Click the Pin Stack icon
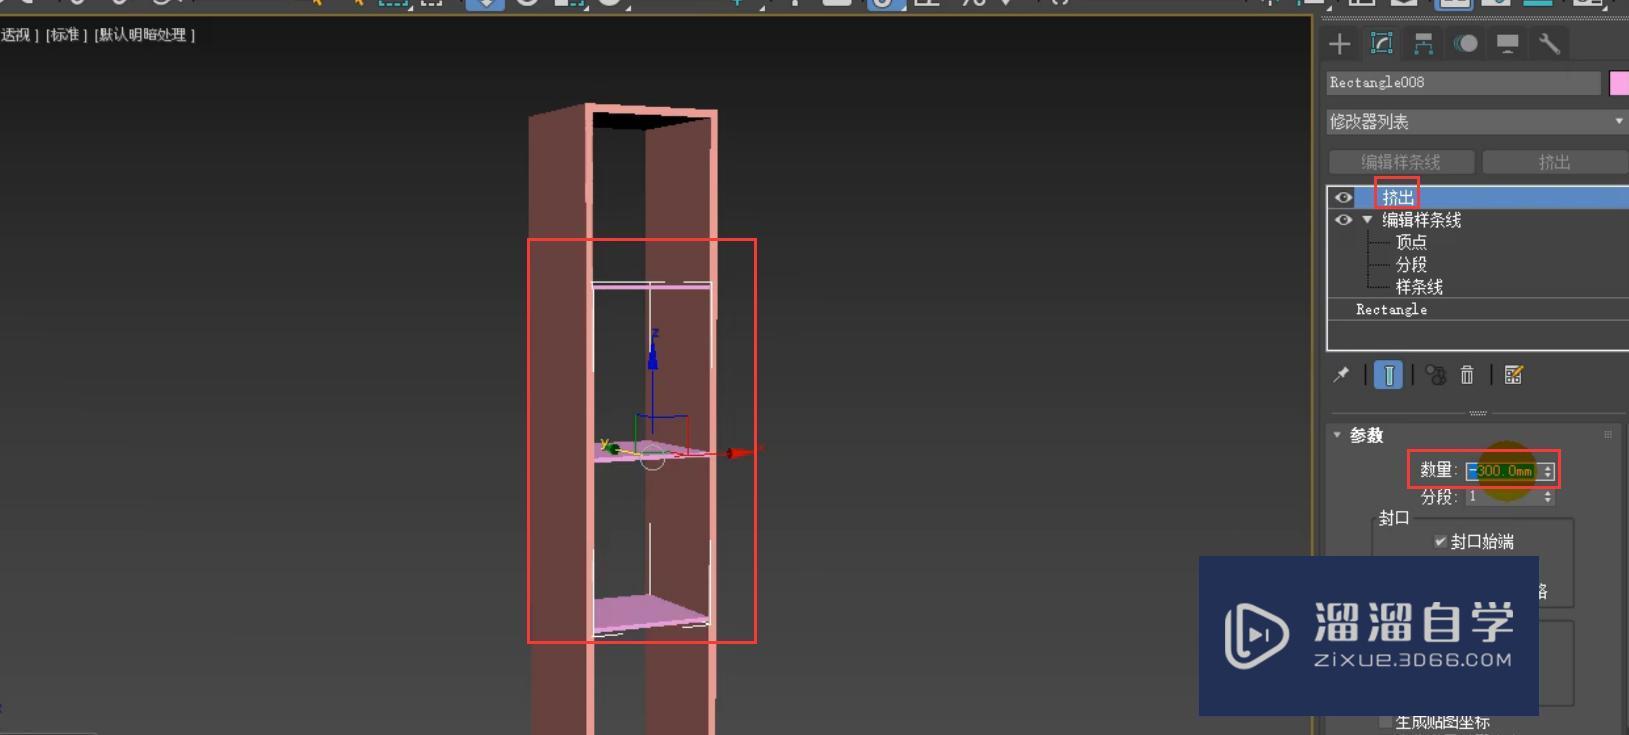The width and height of the screenshot is (1629, 735). 1341,375
